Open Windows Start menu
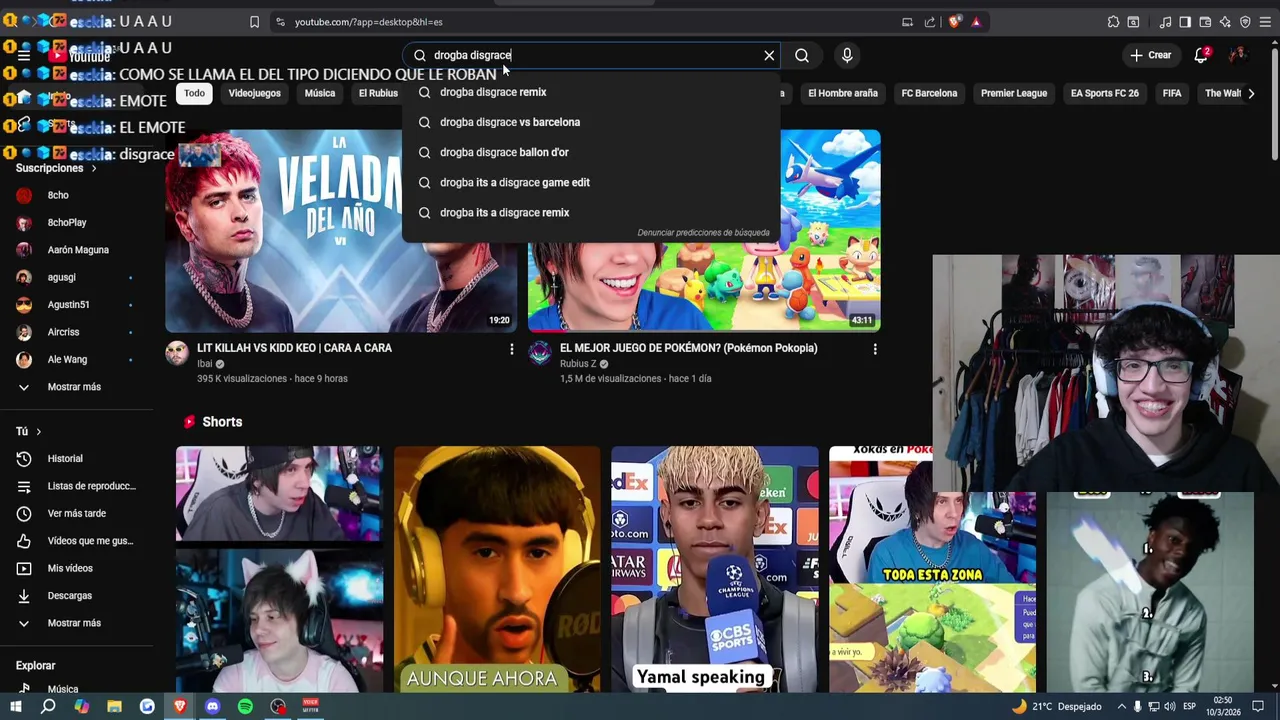This screenshot has width=1280, height=720. (x=15, y=707)
